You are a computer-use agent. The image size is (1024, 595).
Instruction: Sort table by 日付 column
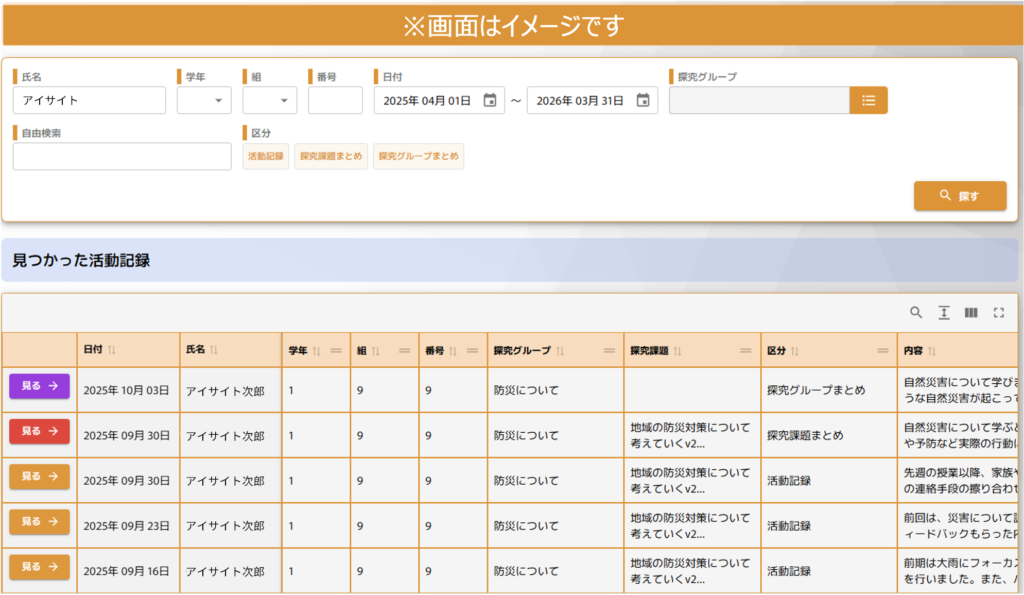112,350
